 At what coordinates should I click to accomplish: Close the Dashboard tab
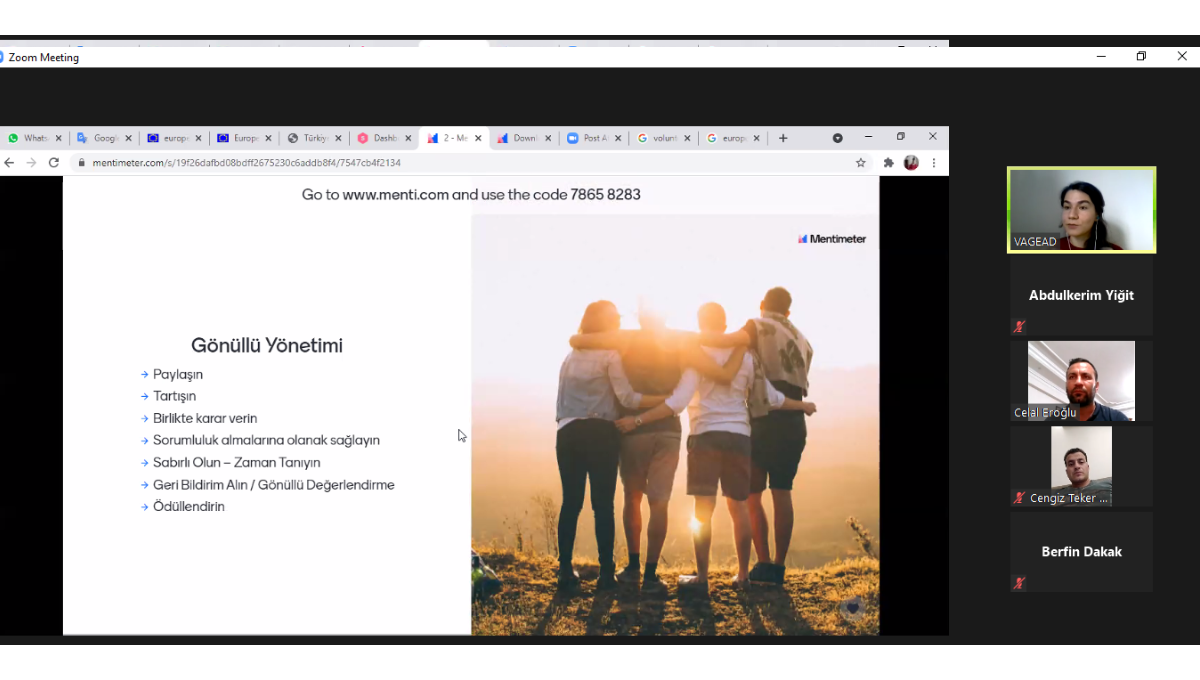pos(408,138)
